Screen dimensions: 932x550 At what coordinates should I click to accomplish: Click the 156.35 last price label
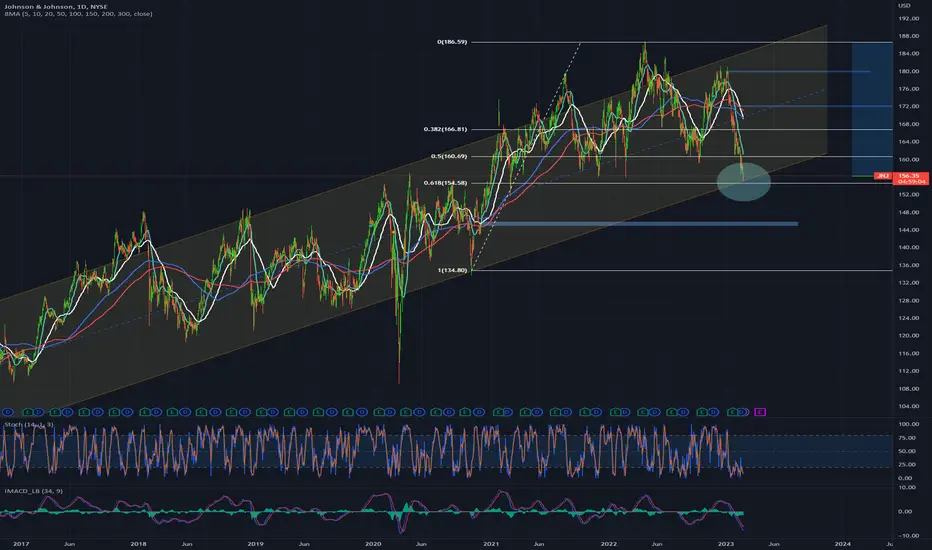tap(909, 176)
